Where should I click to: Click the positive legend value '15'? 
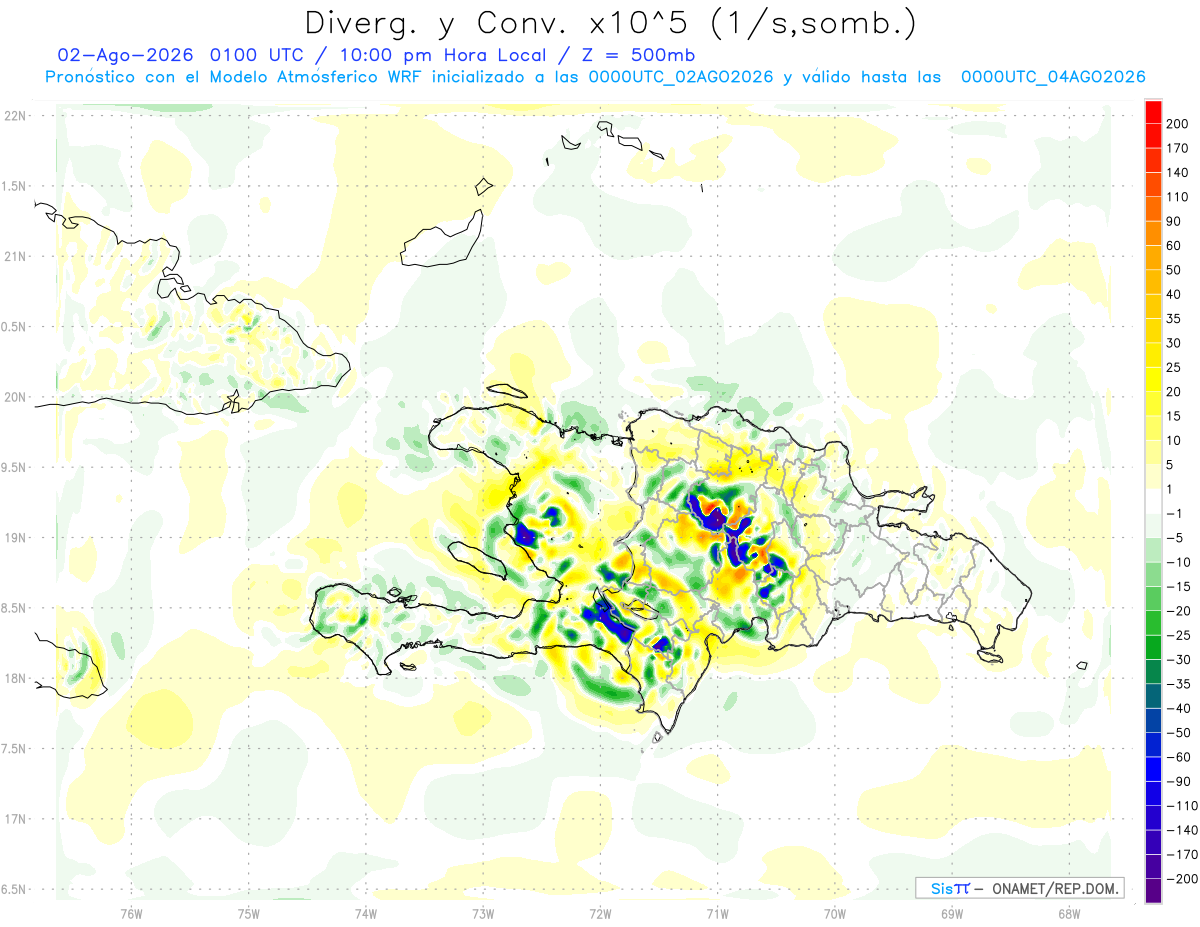(x=1175, y=416)
